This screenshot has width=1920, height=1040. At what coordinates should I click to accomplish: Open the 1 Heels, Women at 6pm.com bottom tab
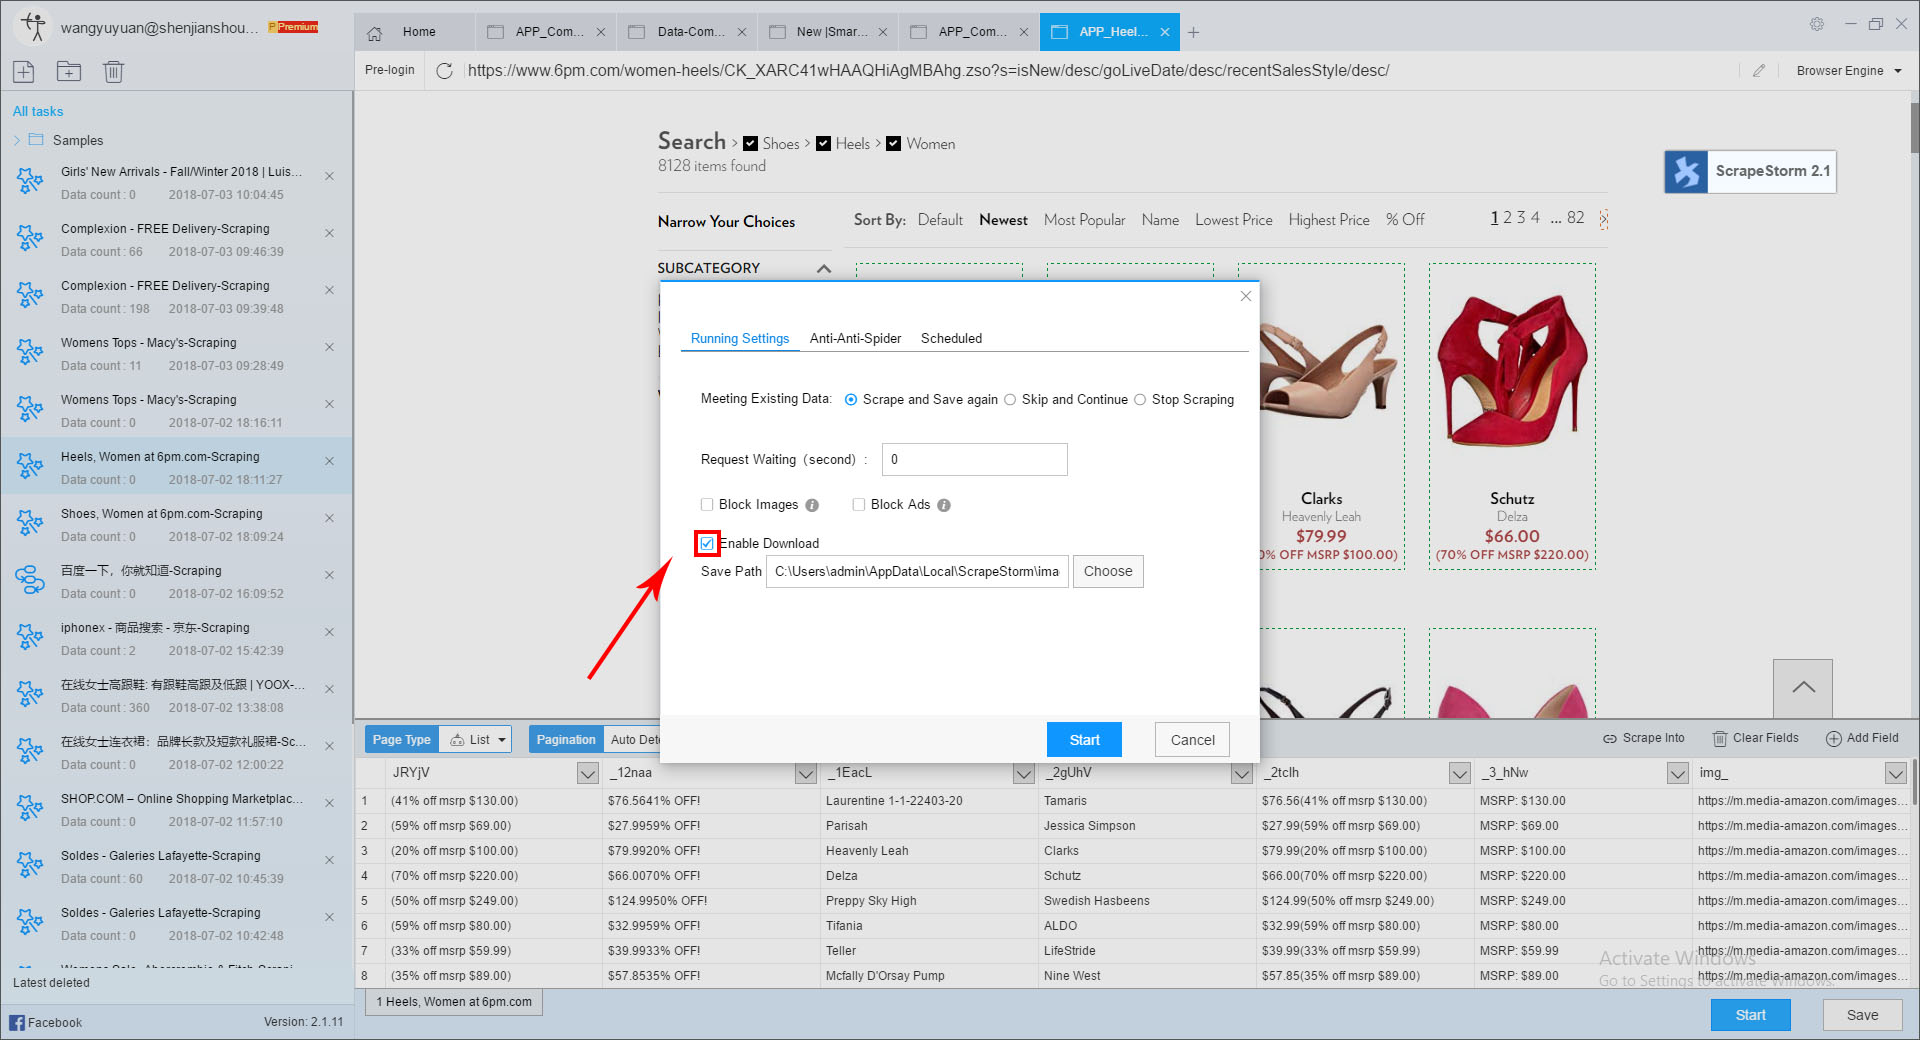(x=454, y=1002)
